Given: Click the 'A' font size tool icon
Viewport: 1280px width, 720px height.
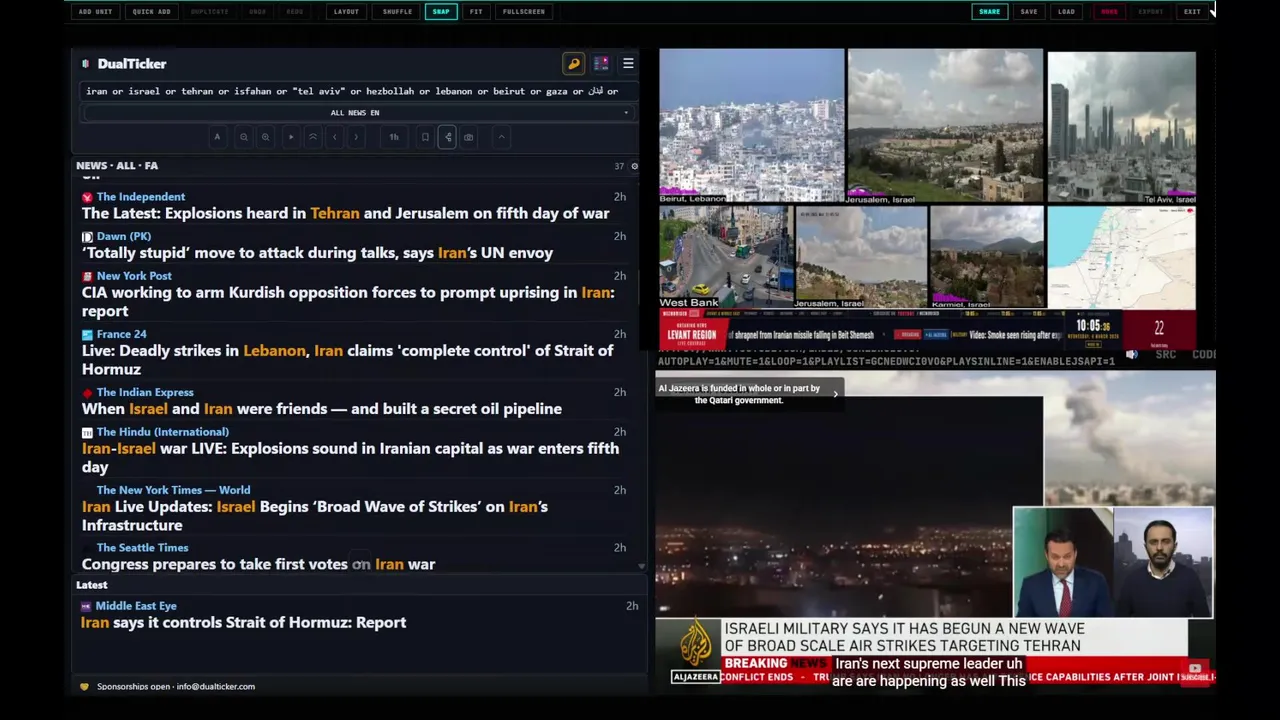Looking at the screenshot, I should 217,137.
